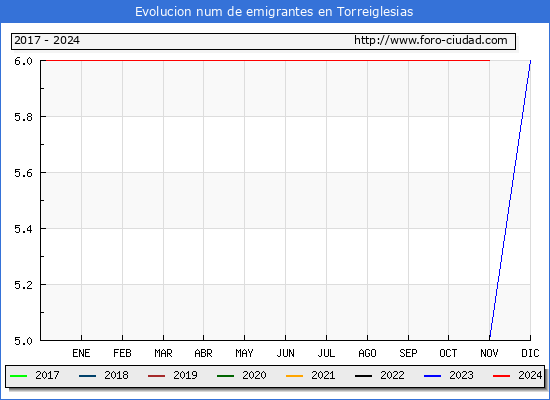
Task: Click the ENE month label
Action: tap(81, 353)
